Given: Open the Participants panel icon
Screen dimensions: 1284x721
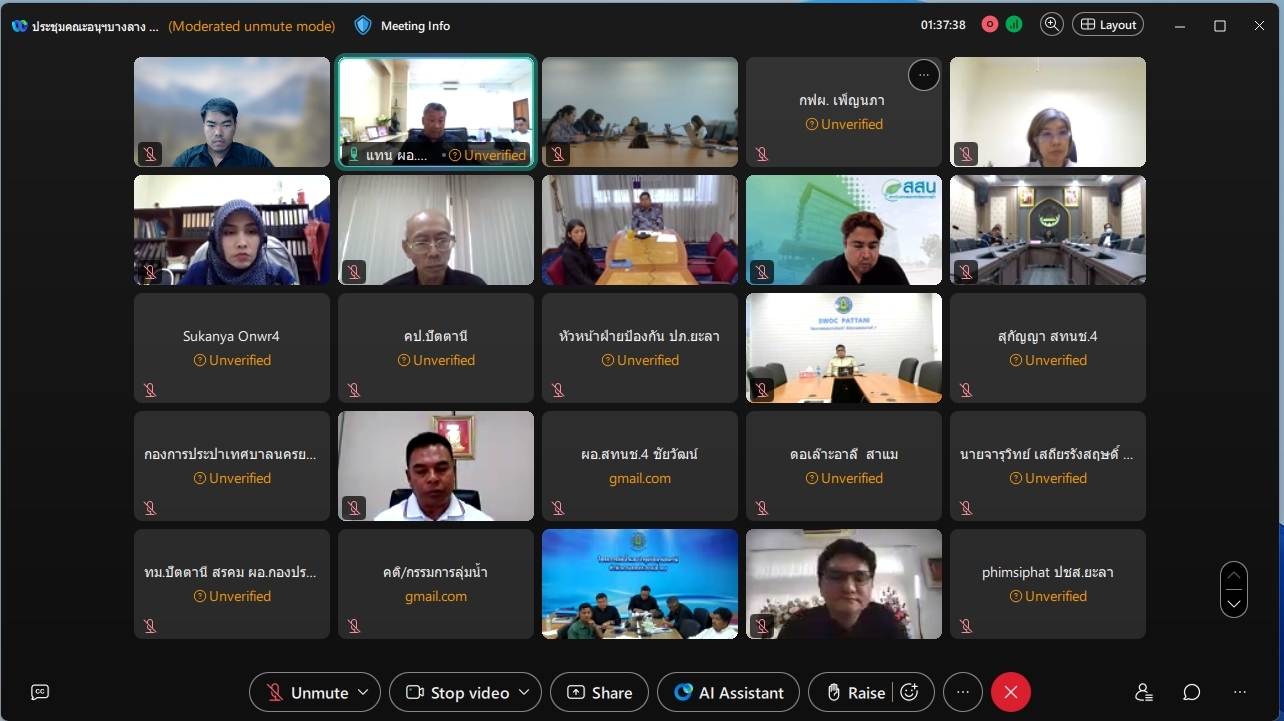Looking at the screenshot, I should (1144, 692).
